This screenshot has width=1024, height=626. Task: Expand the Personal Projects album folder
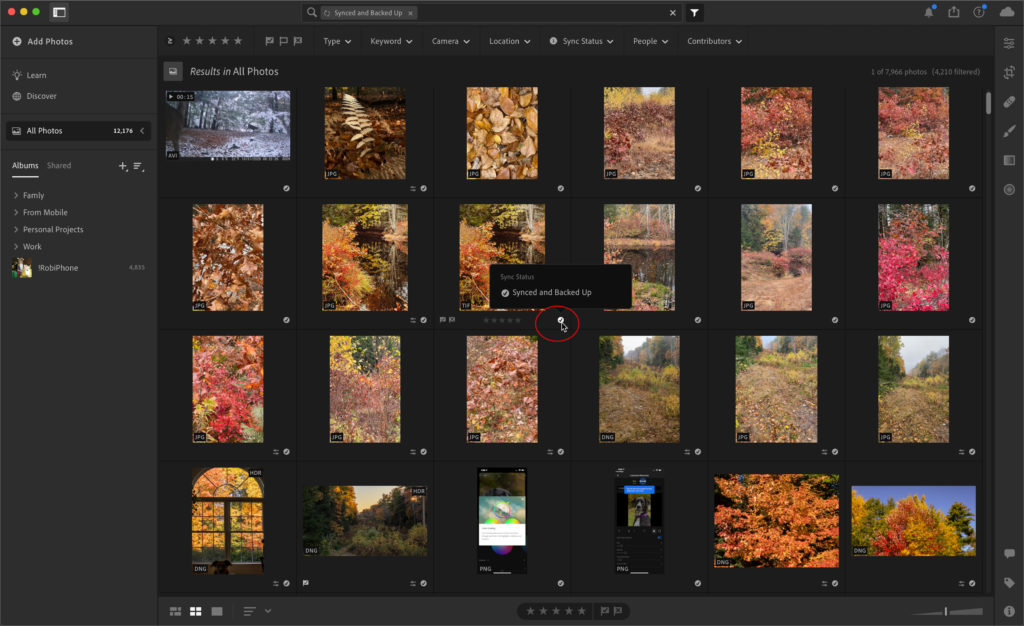click(x=16, y=230)
